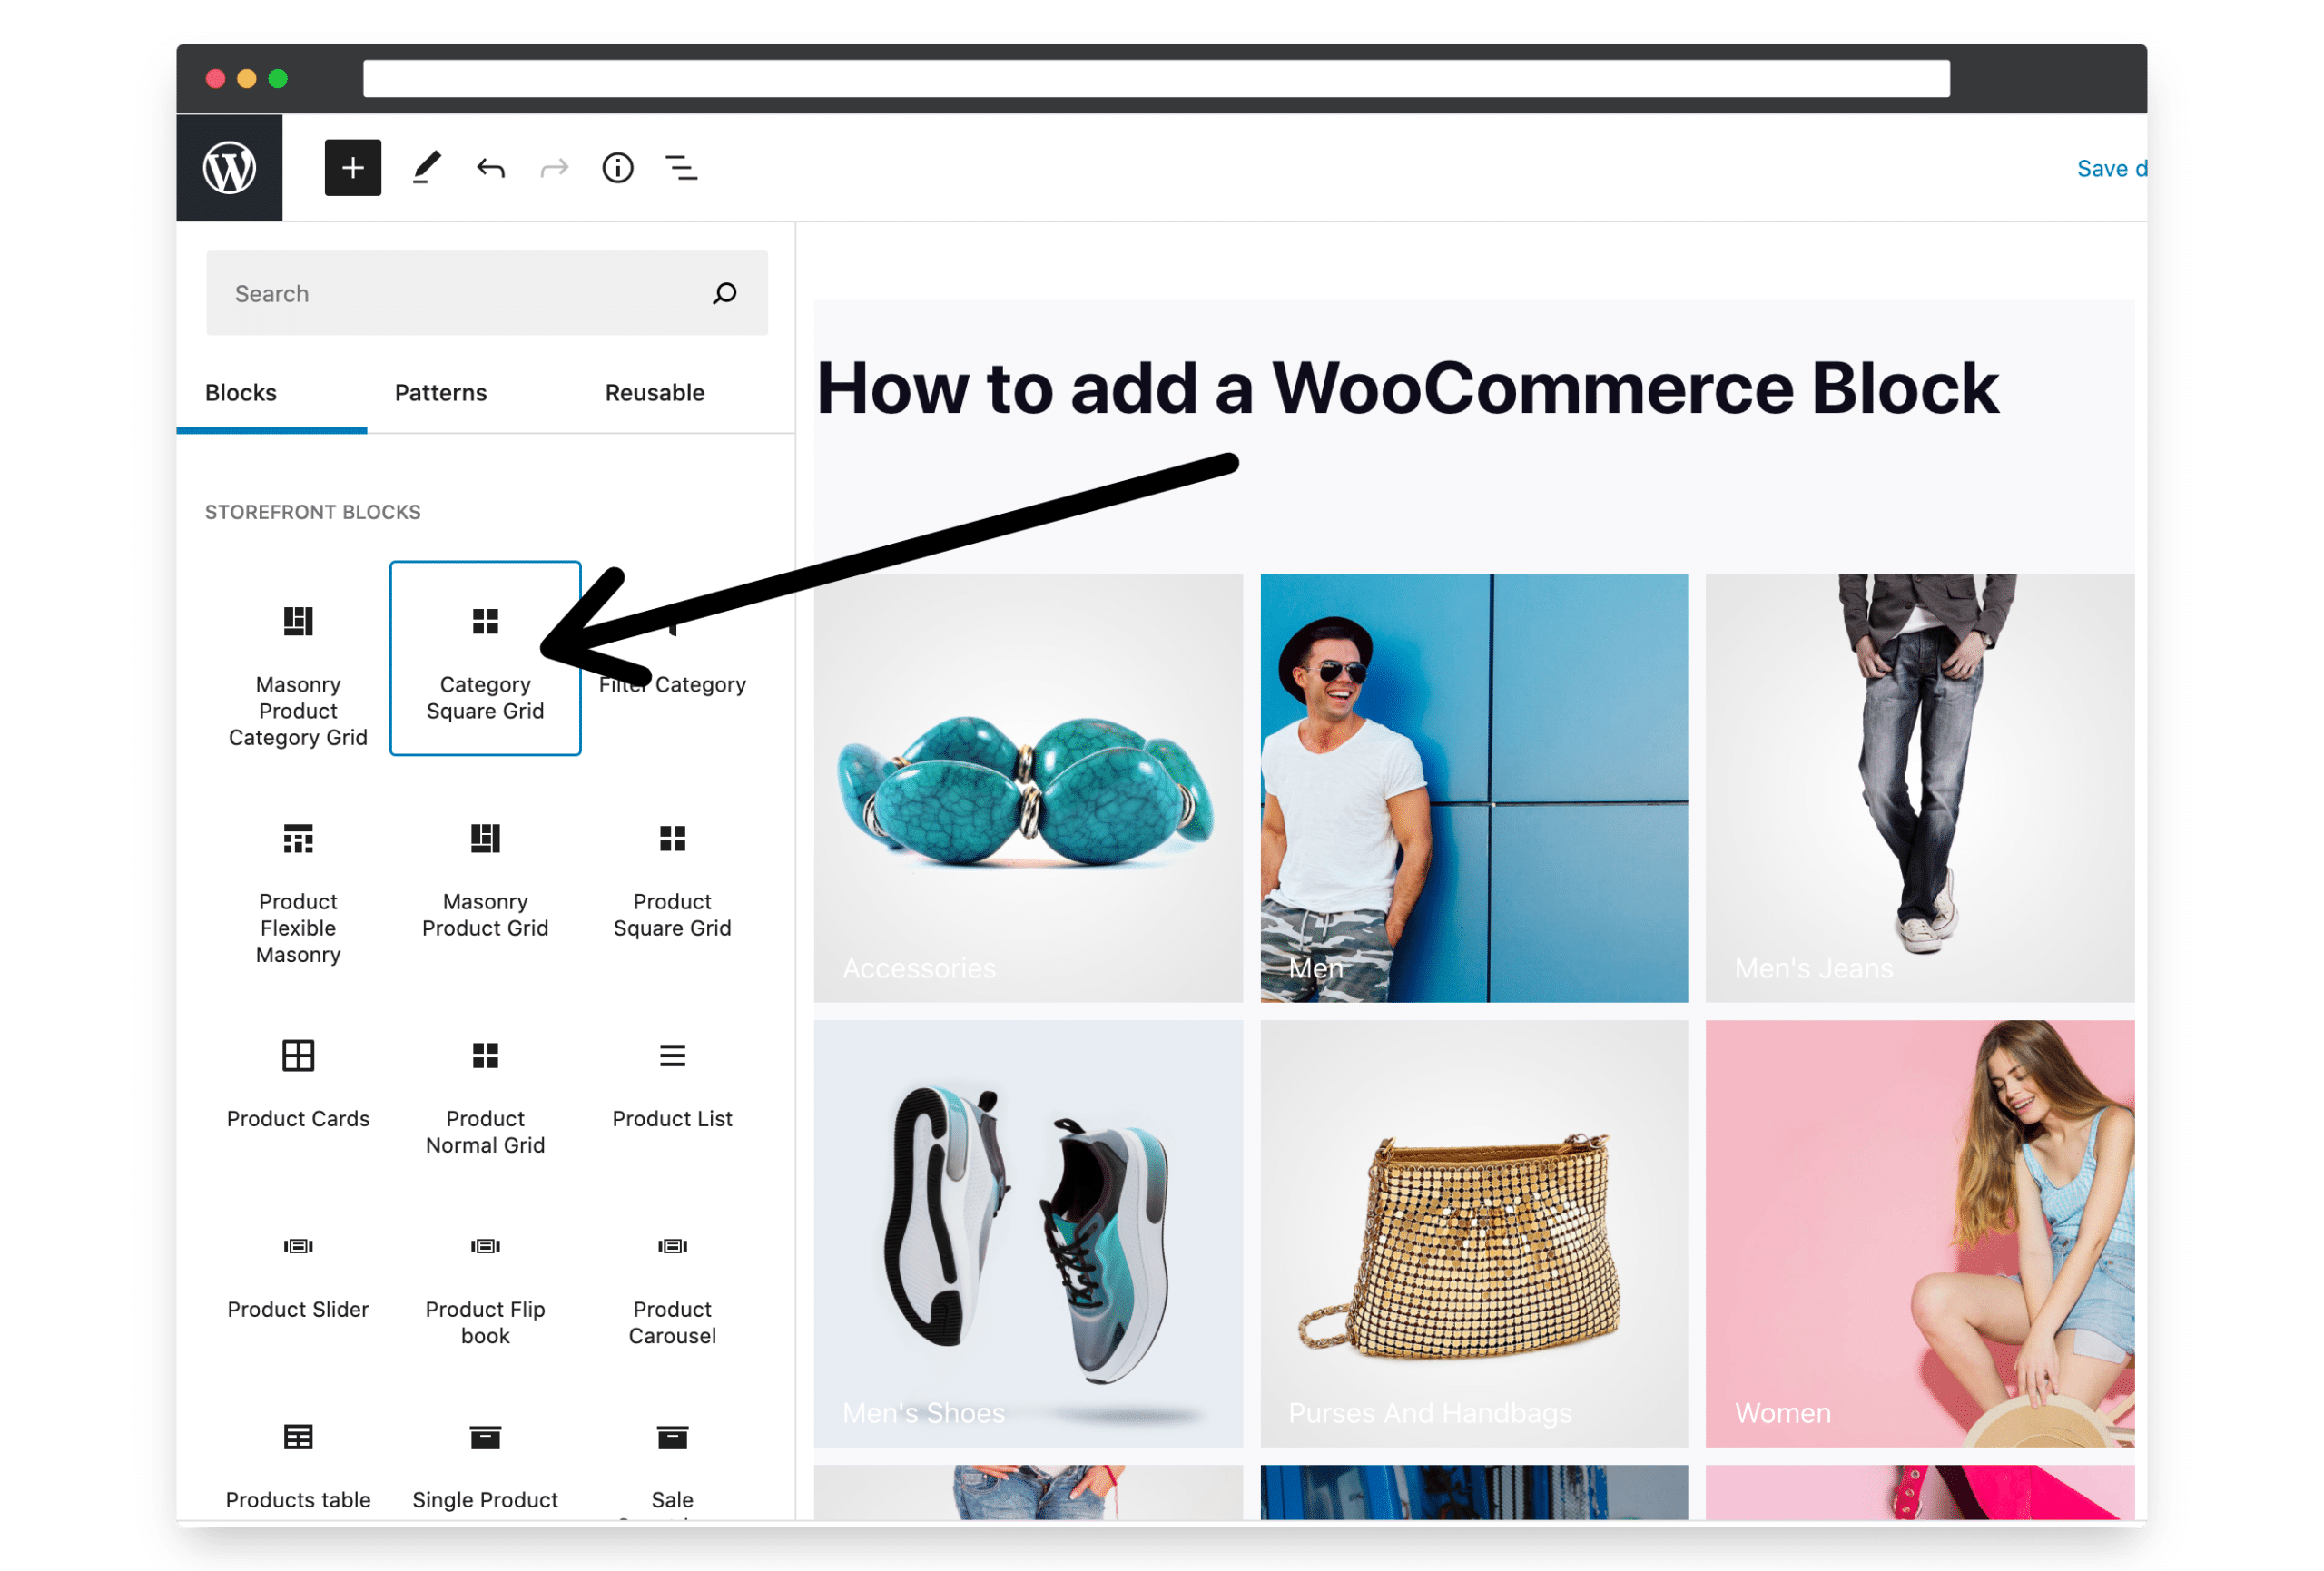
Task: Toggle the block inserter plus button
Action: [x=353, y=167]
